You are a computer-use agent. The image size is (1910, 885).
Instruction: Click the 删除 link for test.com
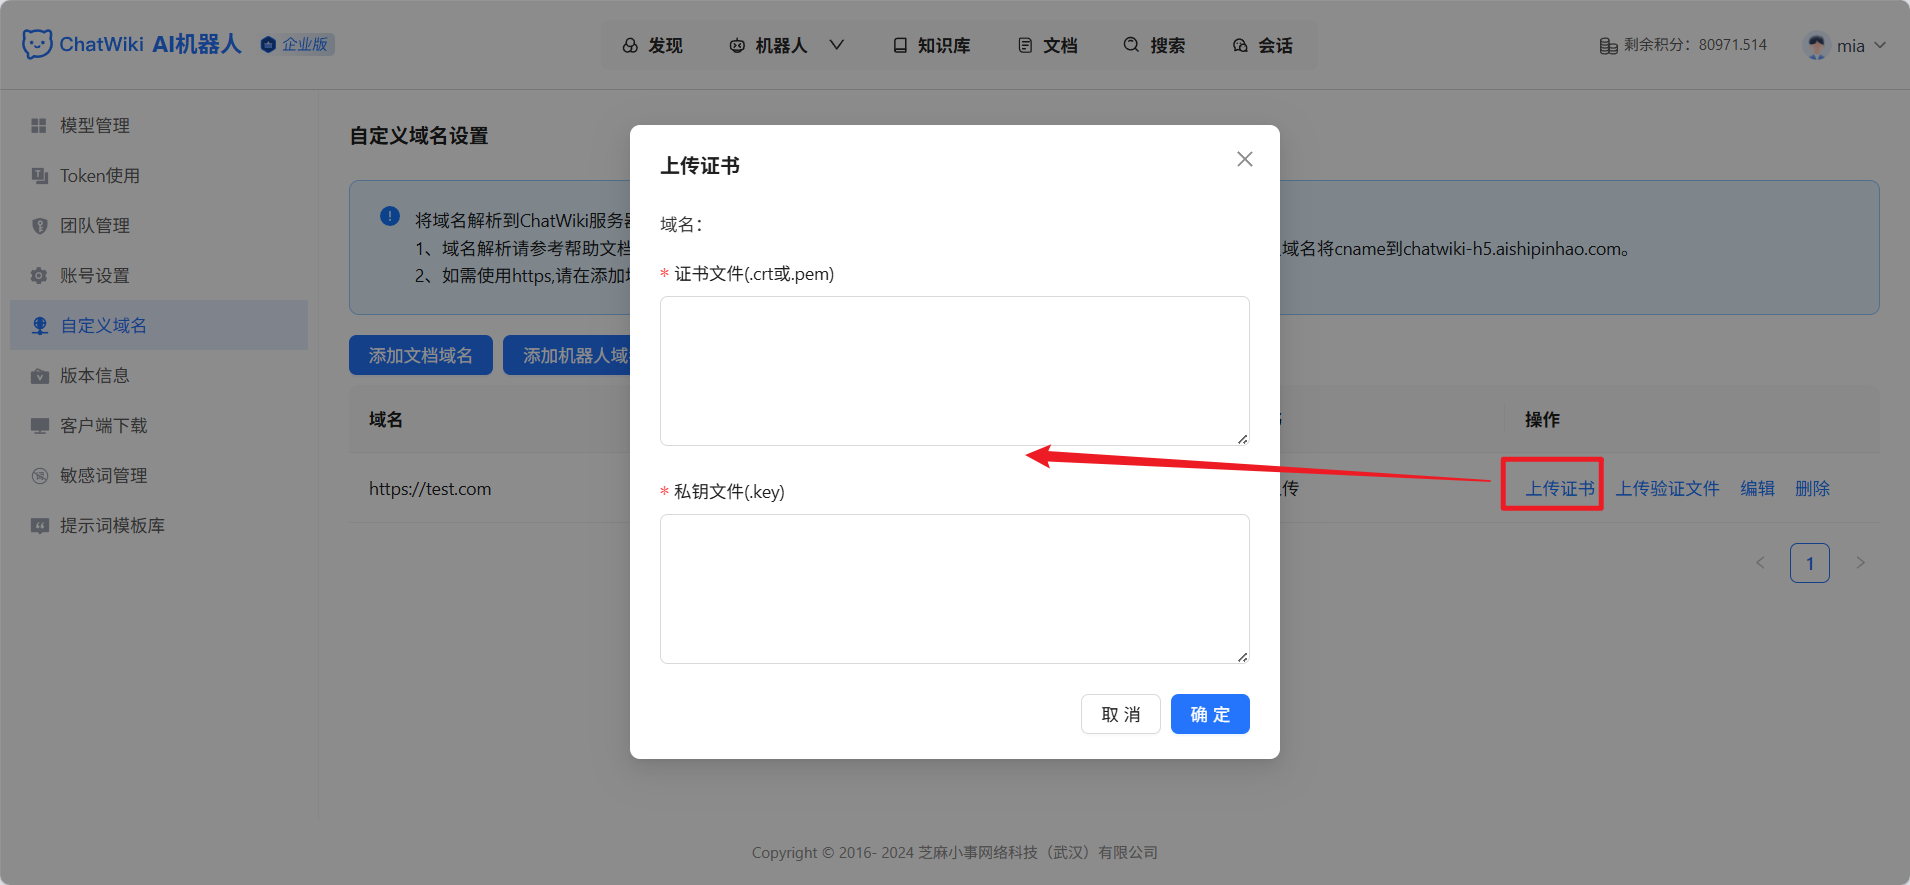pos(1812,488)
